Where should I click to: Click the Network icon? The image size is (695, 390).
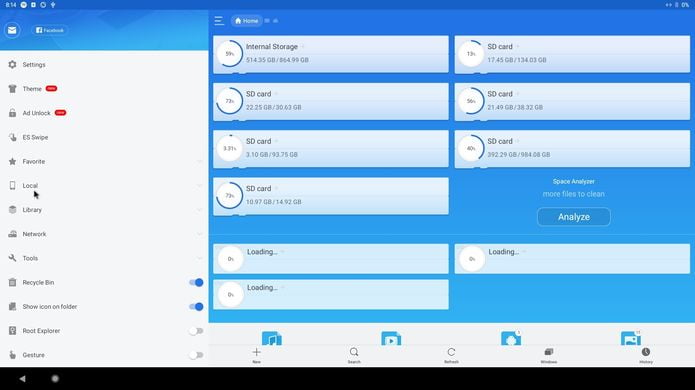pyautogui.click(x=12, y=234)
